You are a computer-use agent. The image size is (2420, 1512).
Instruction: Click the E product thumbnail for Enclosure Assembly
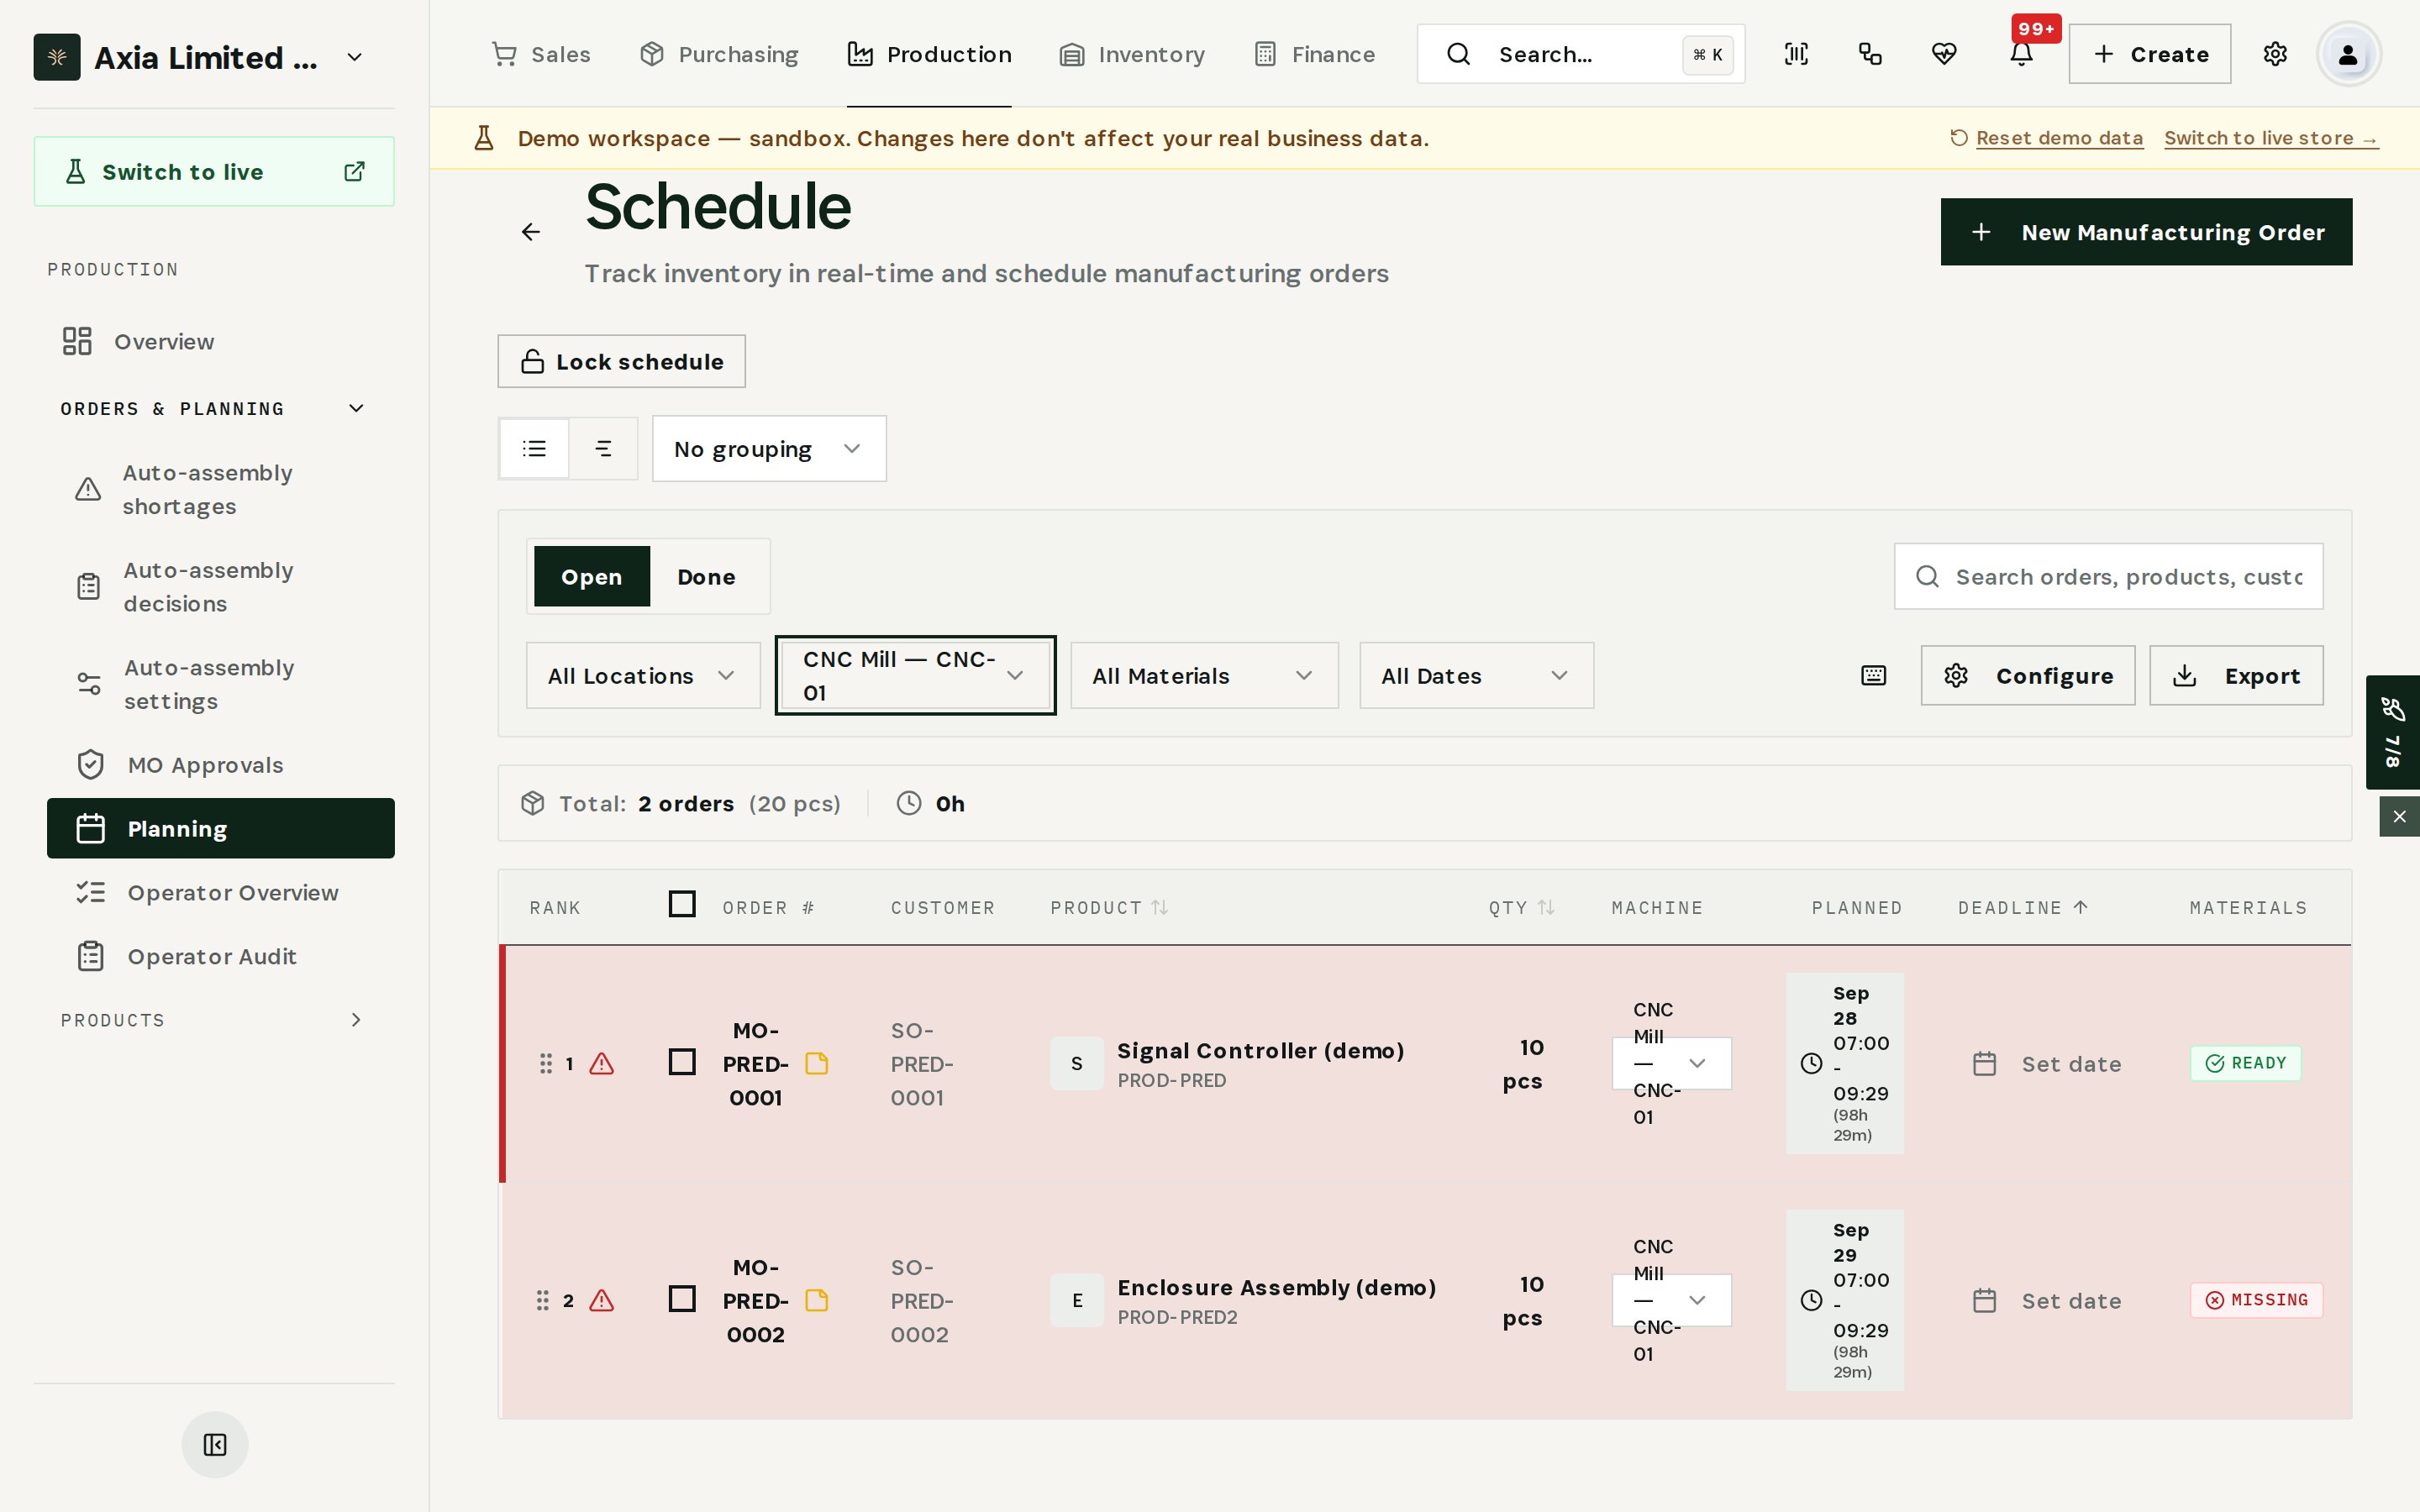coord(1077,1301)
